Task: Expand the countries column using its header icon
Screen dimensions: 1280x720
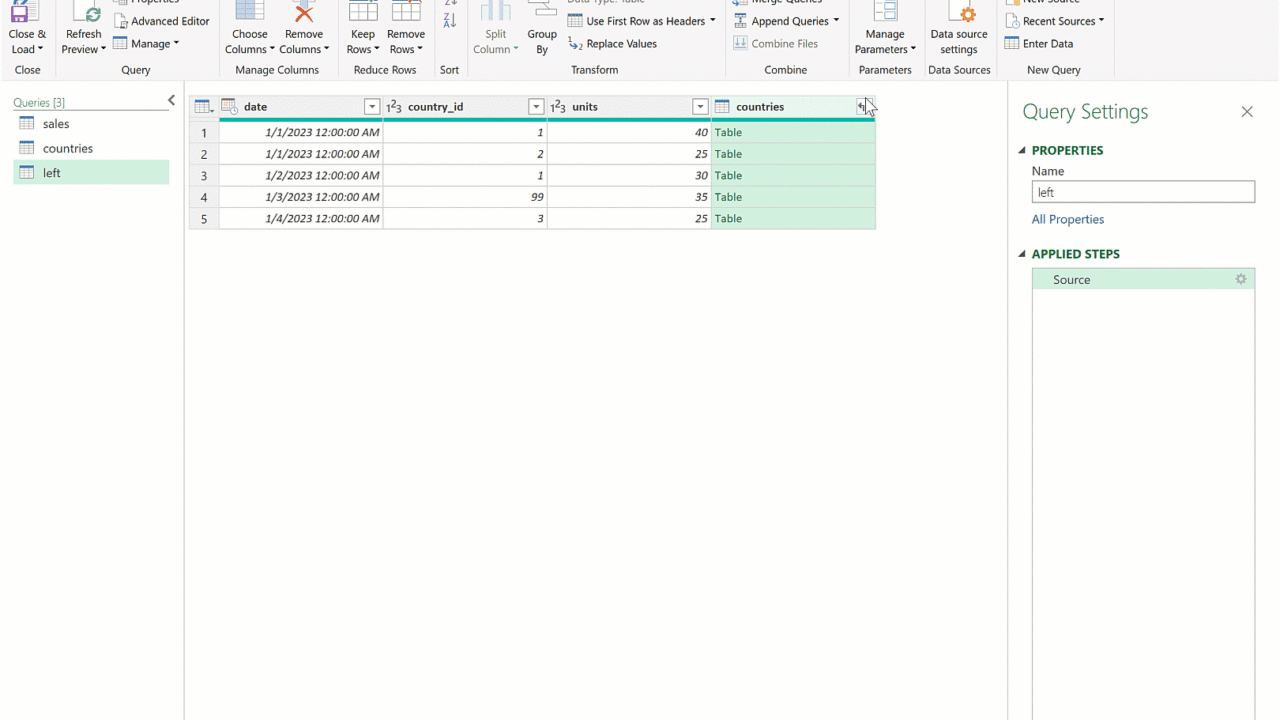Action: click(862, 107)
